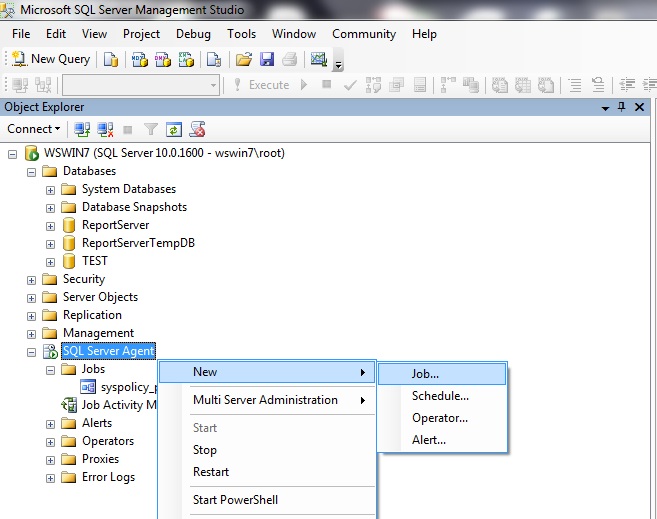Select Job... from the New submenu

click(x=426, y=373)
